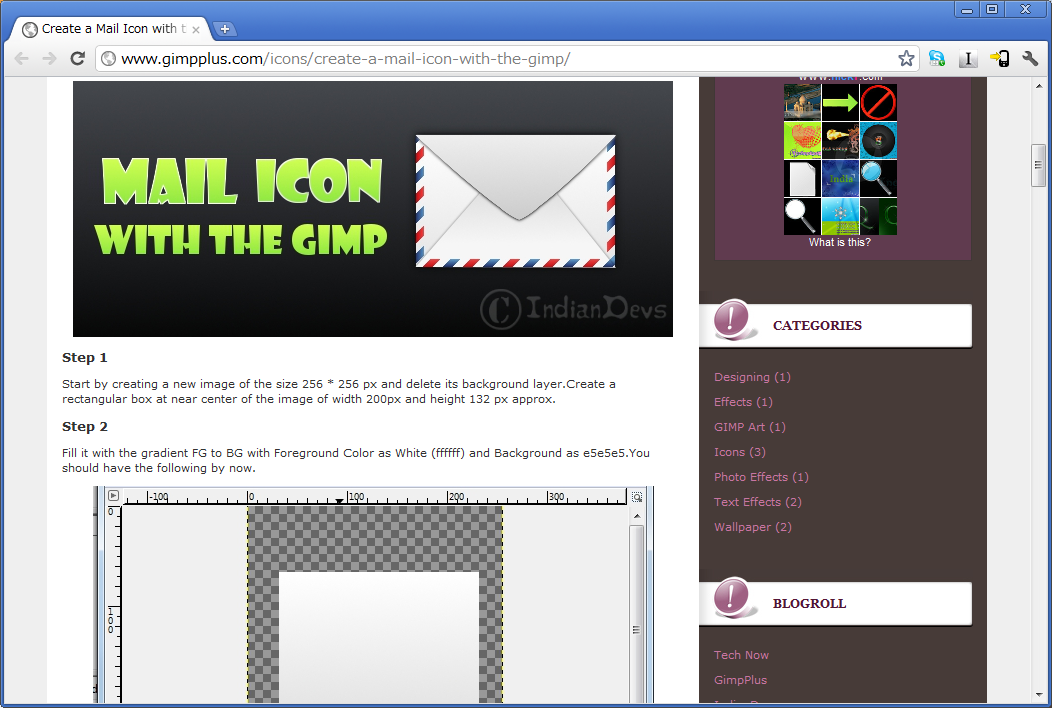Open a new tab with the plus button

[225, 29]
